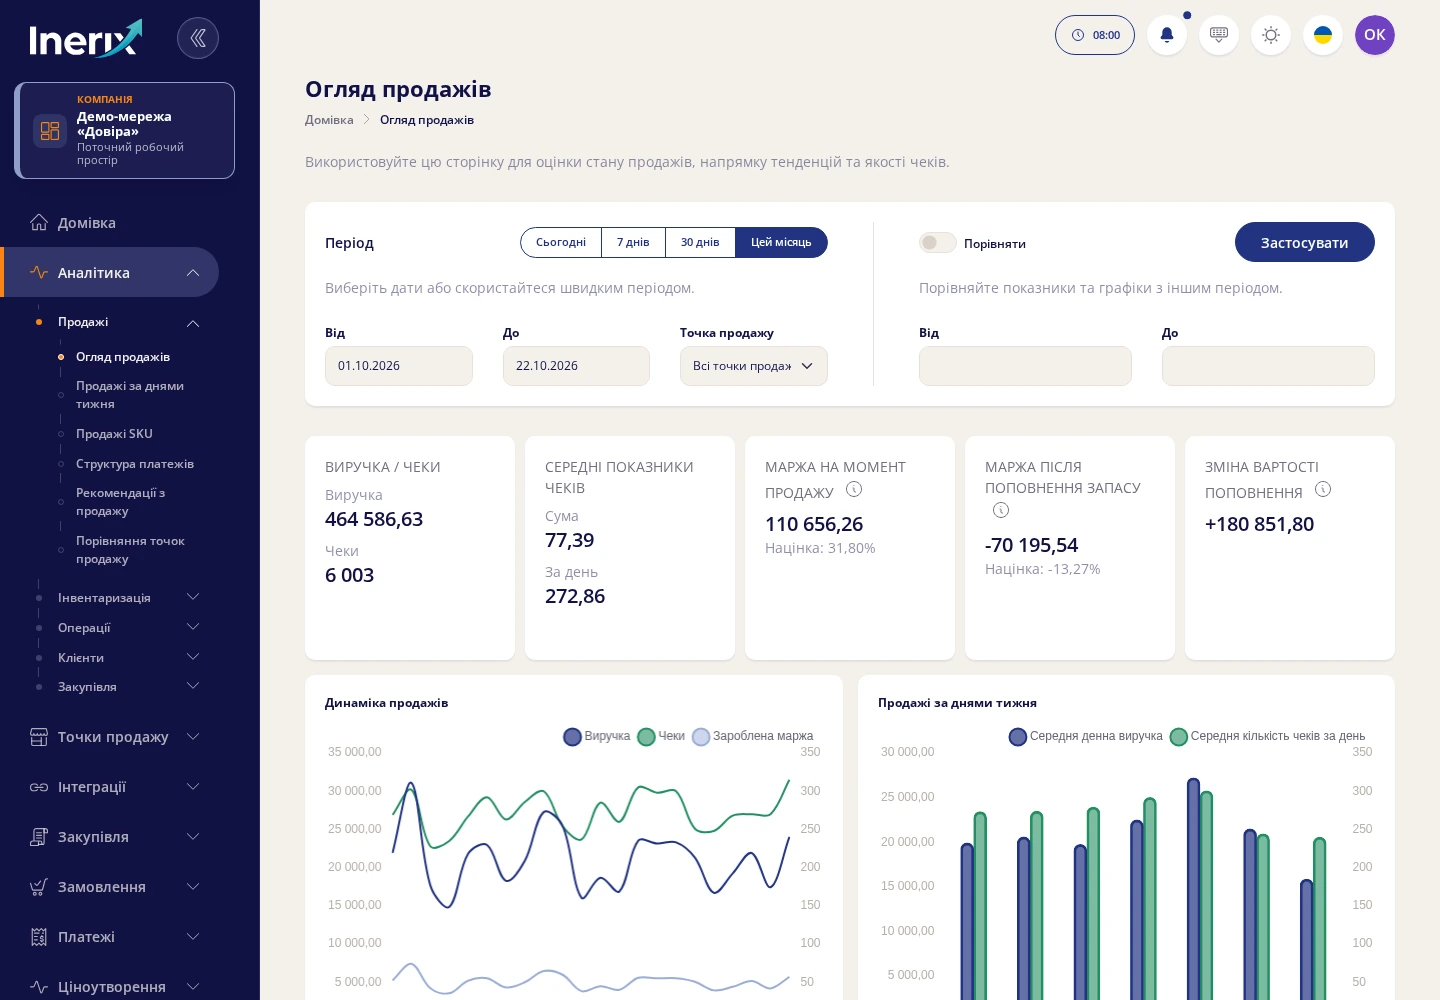The height and width of the screenshot is (1000, 1440).
Task: Click the До date field 22.10.2026
Action: (576, 366)
